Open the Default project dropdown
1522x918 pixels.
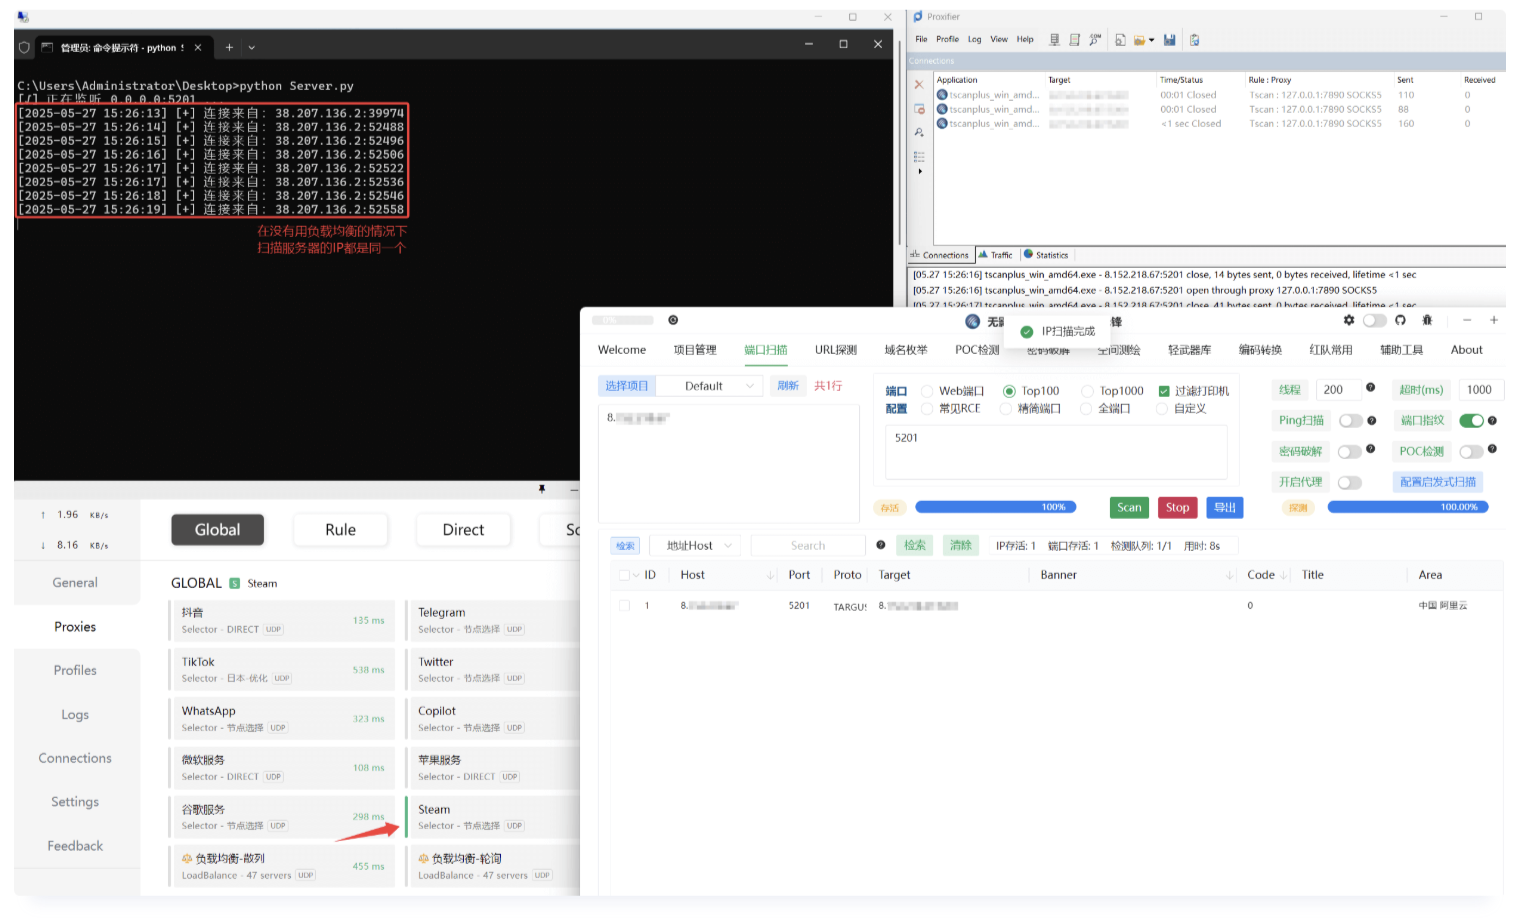[x=712, y=386]
